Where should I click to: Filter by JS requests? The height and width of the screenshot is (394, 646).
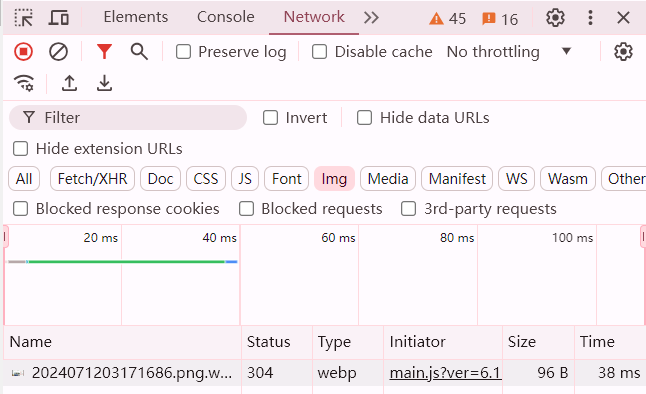(x=245, y=179)
